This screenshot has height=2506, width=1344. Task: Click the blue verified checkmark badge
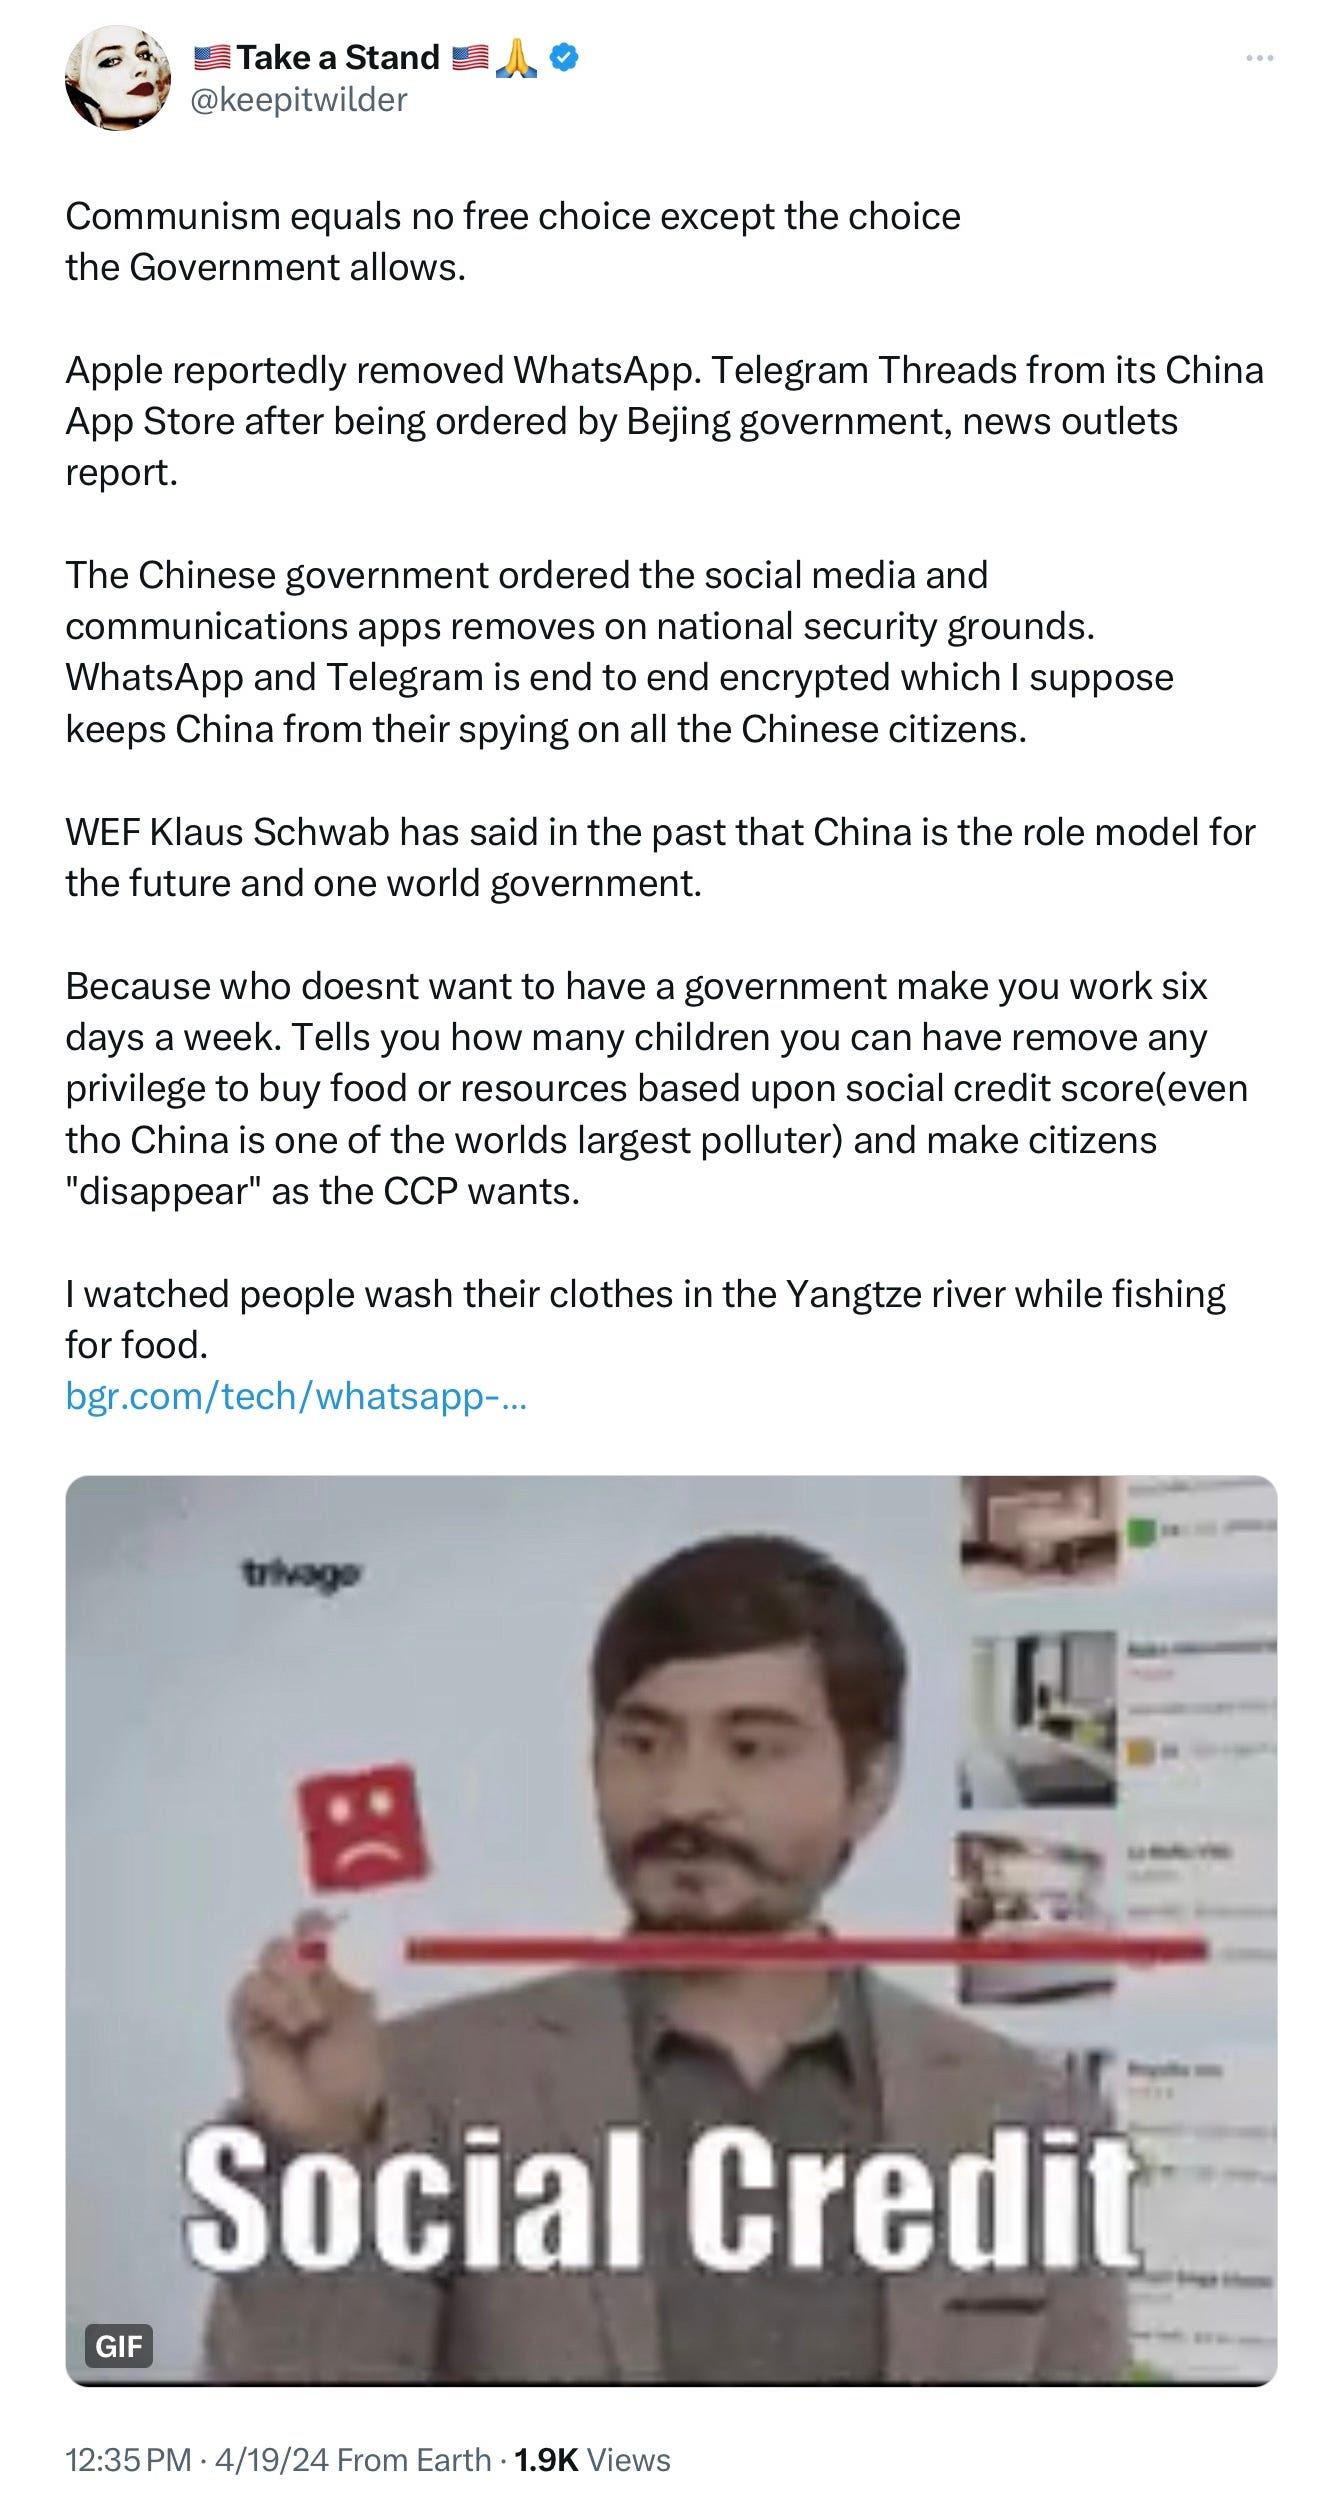(x=564, y=58)
